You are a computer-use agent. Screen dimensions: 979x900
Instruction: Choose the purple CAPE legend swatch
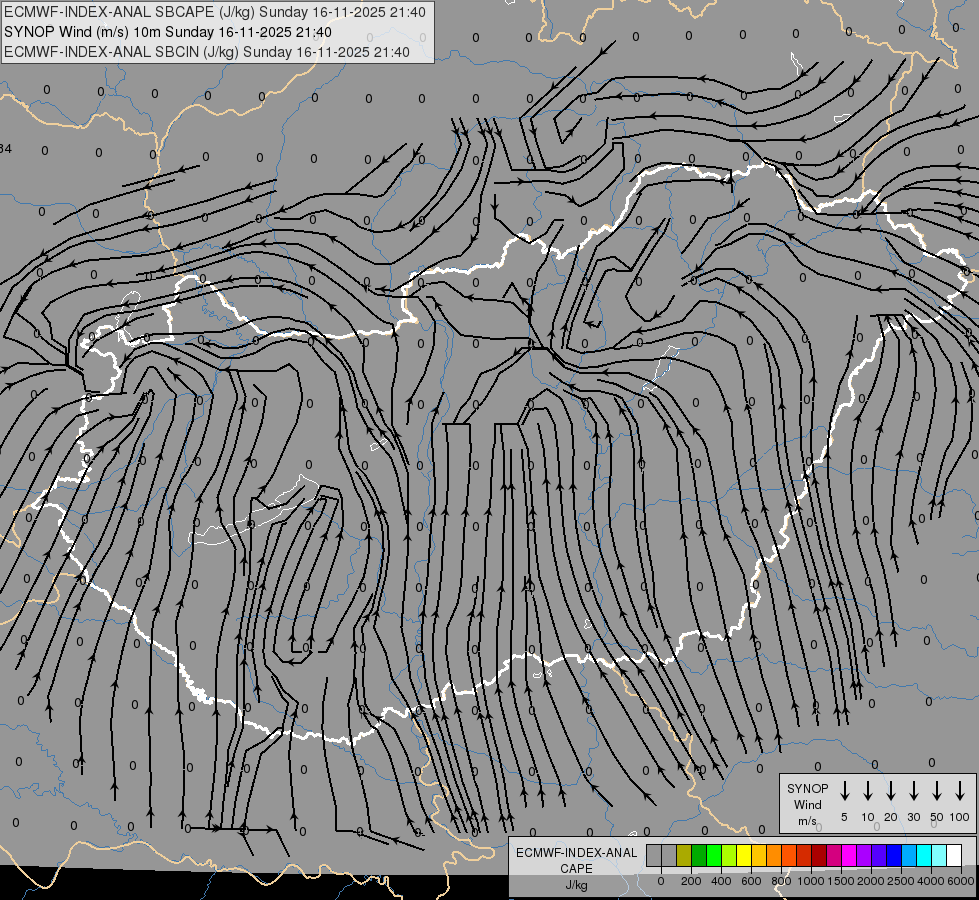863,855
